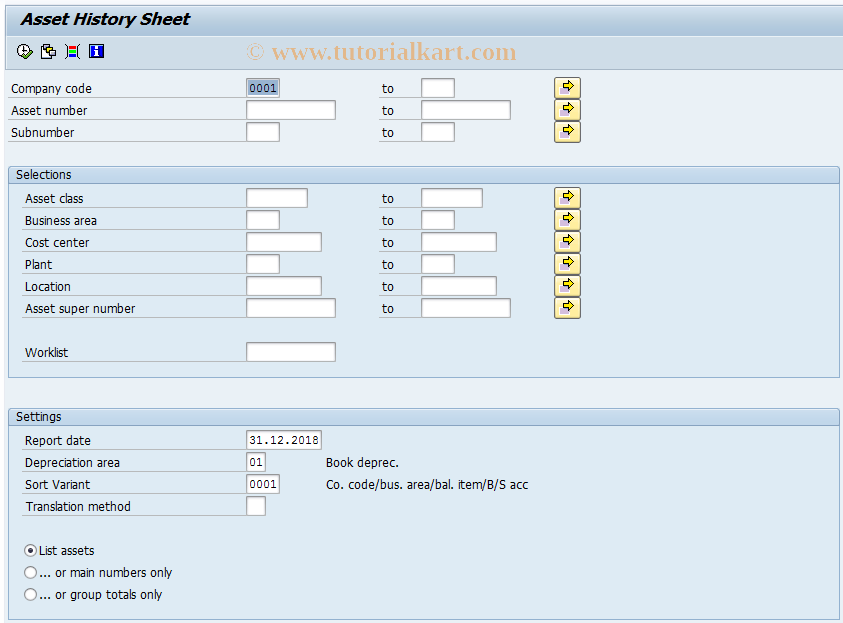843x623 pixels.
Task: Open multiple selection for Business area
Action: 567,220
